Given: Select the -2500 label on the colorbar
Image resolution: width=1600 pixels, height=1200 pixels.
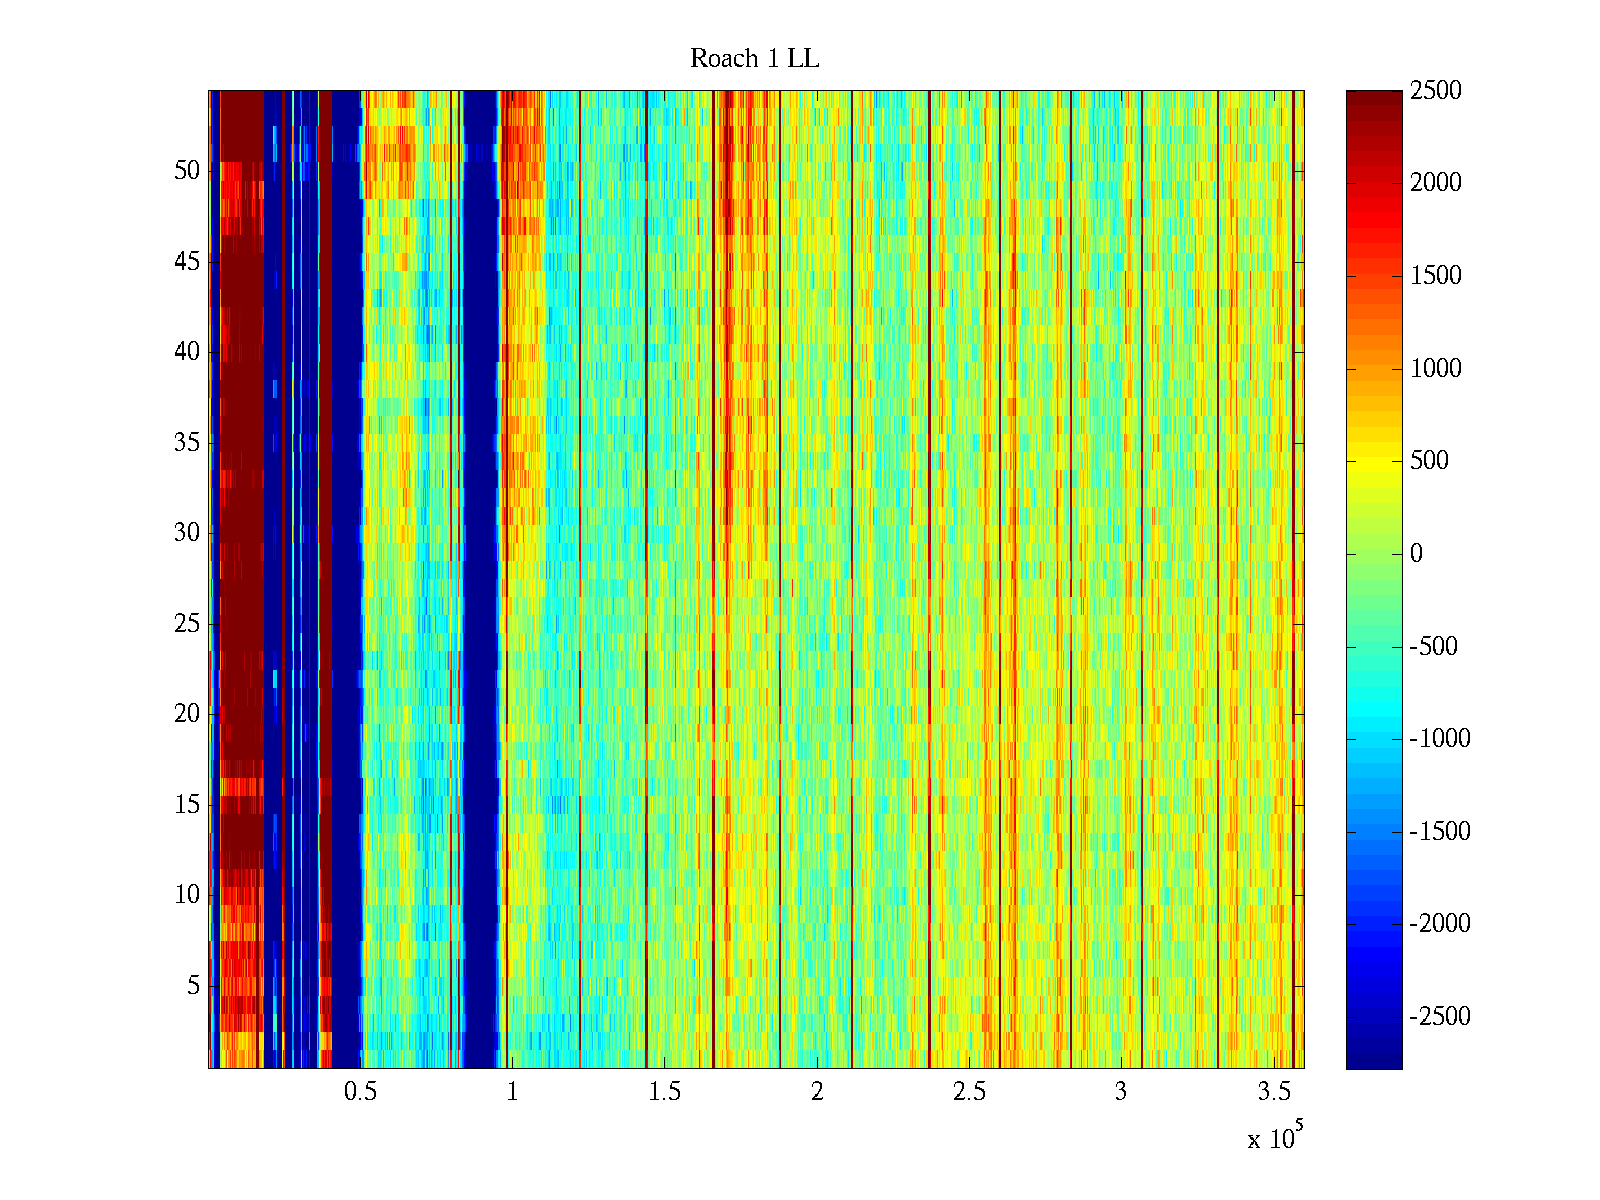Looking at the screenshot, I should click(x=1439, y=1017).
